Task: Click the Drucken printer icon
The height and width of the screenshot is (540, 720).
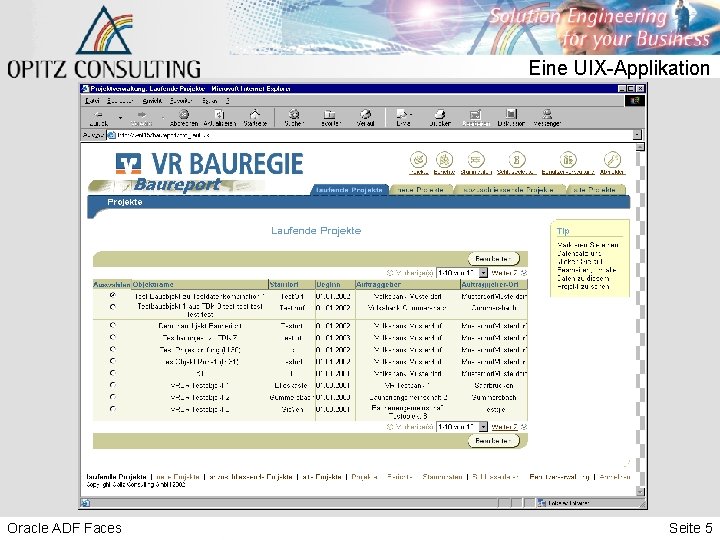Action: coord(439,114)
